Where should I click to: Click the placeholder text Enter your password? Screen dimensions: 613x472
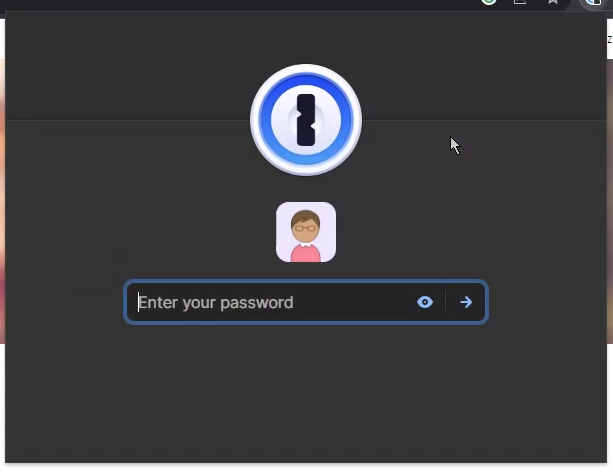tap(216, 303)
